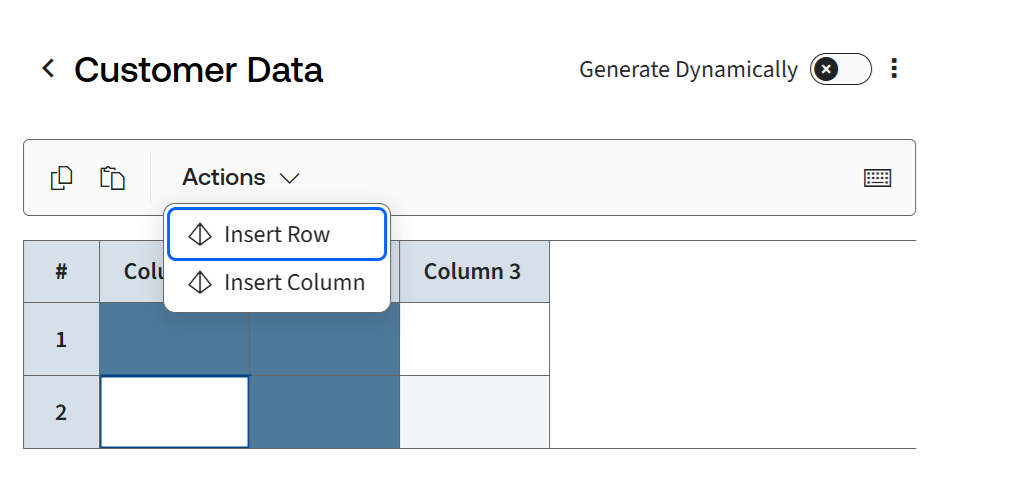The width and height of the screenshot is (1033, 480).
Task: Open the keyboard shortcuts icon
Action: (878, 178)
